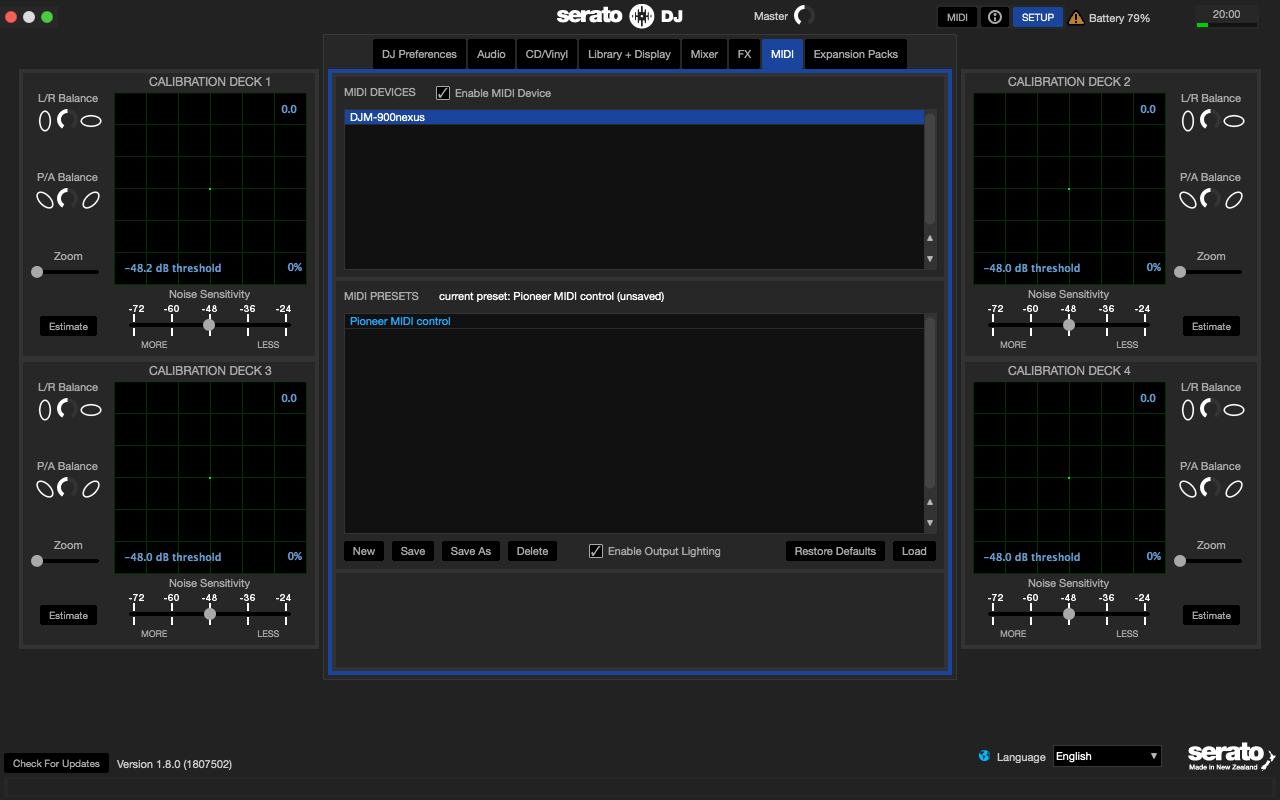Click the MIDI Devices list scrollbar

[x=930, y=169]
